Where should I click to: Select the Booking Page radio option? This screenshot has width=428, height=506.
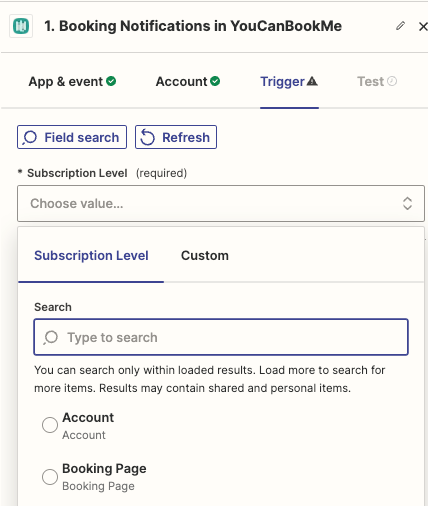point(50,477)
